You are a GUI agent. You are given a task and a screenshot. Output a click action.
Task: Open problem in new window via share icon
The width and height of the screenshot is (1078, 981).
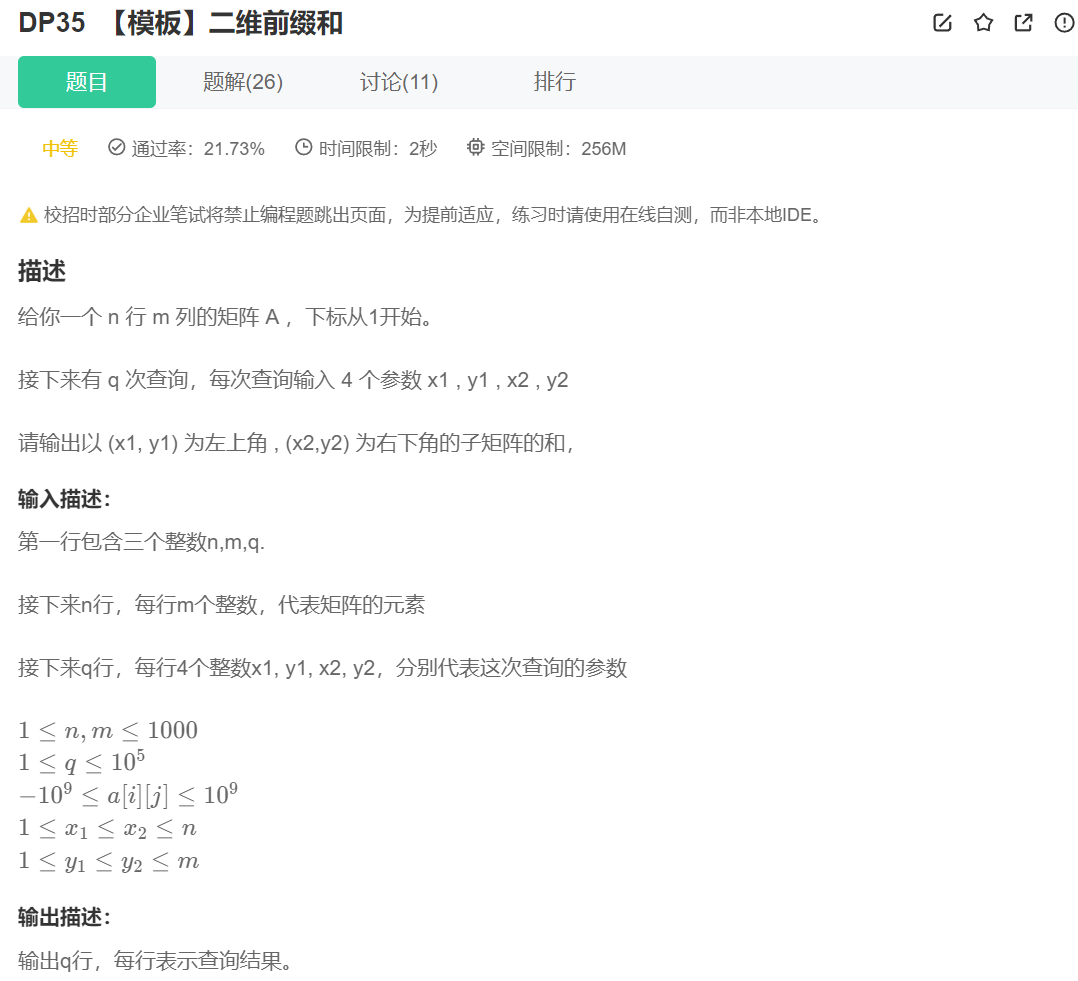pos(1024,23)
